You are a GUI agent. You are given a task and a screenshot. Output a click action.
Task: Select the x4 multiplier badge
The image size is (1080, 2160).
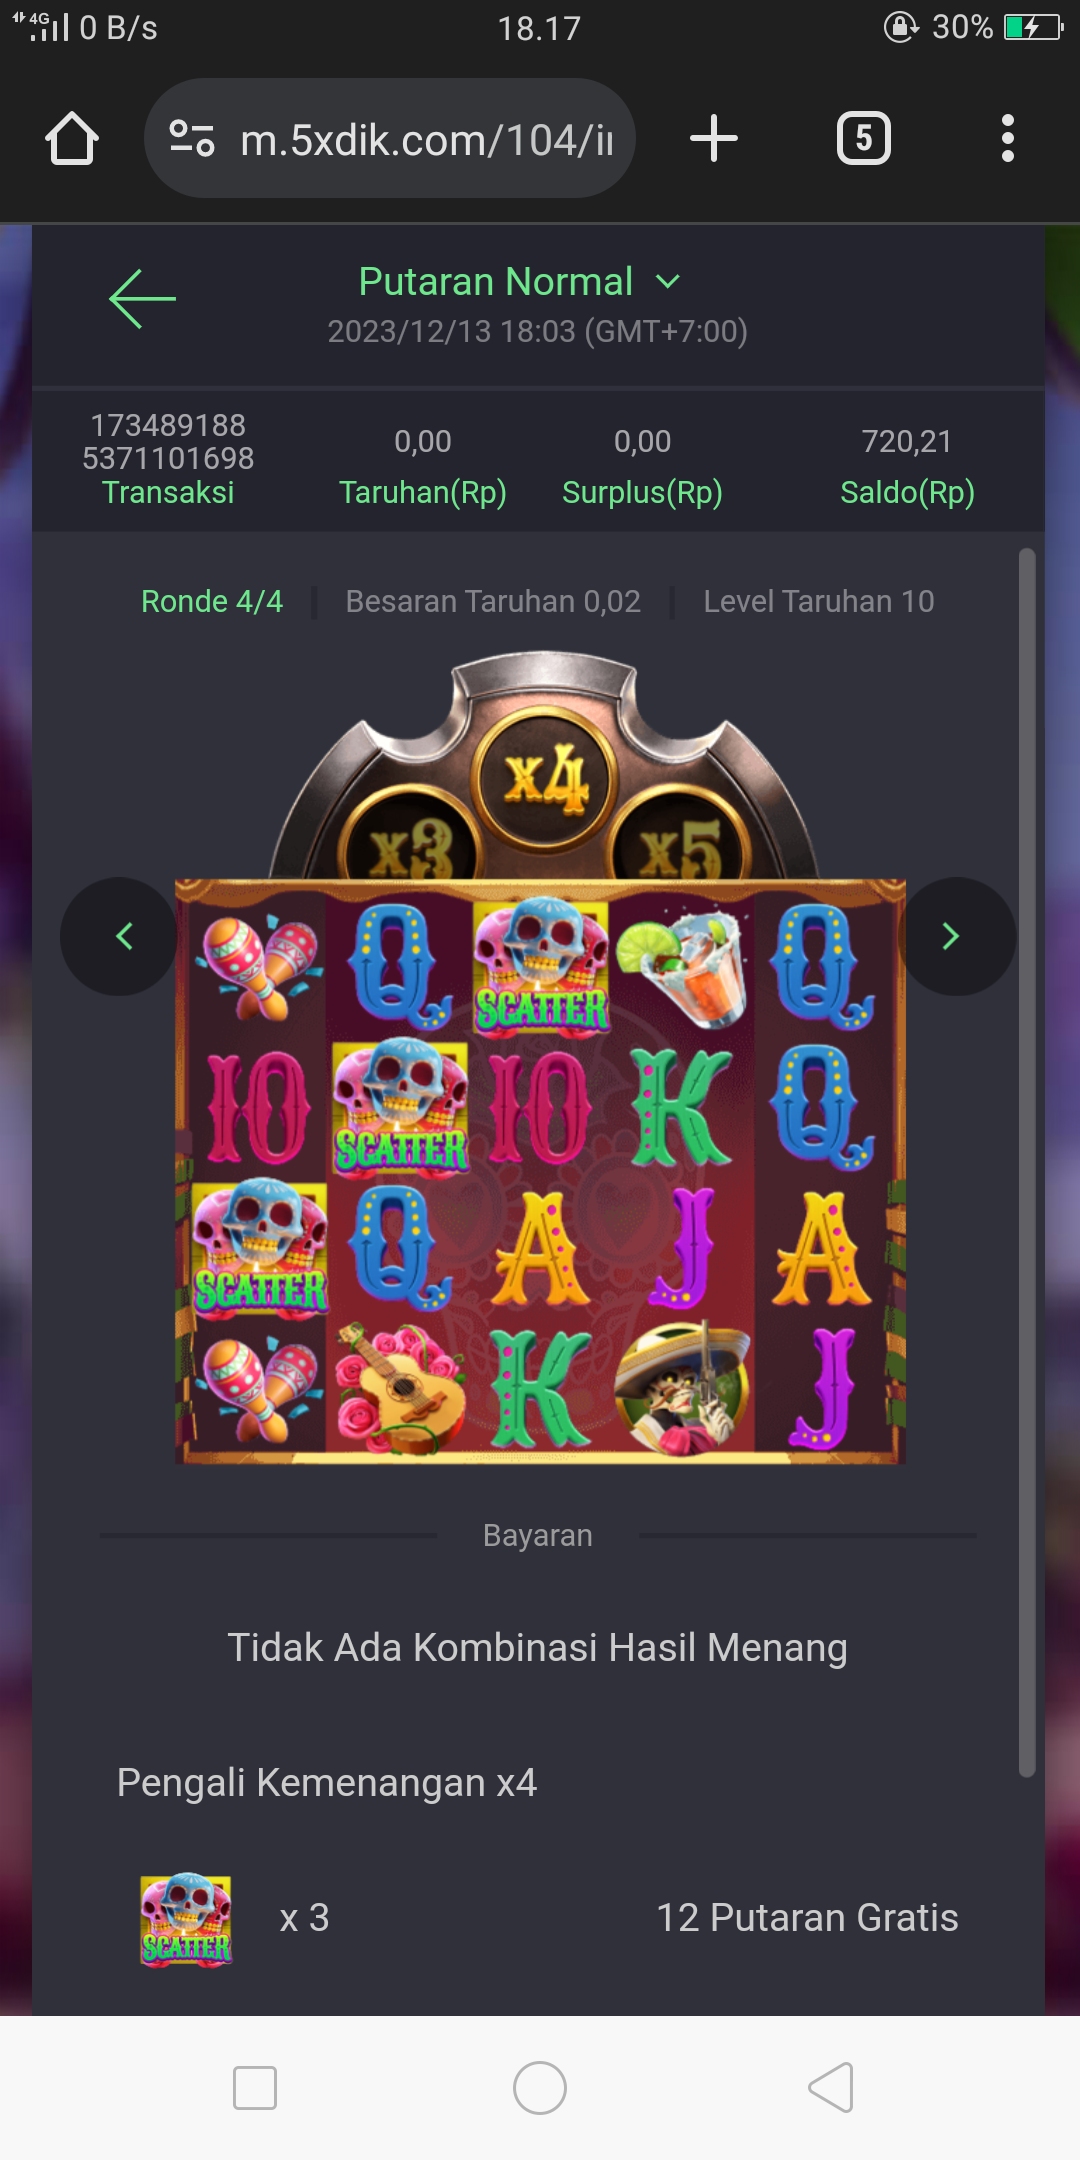(545, 780)
